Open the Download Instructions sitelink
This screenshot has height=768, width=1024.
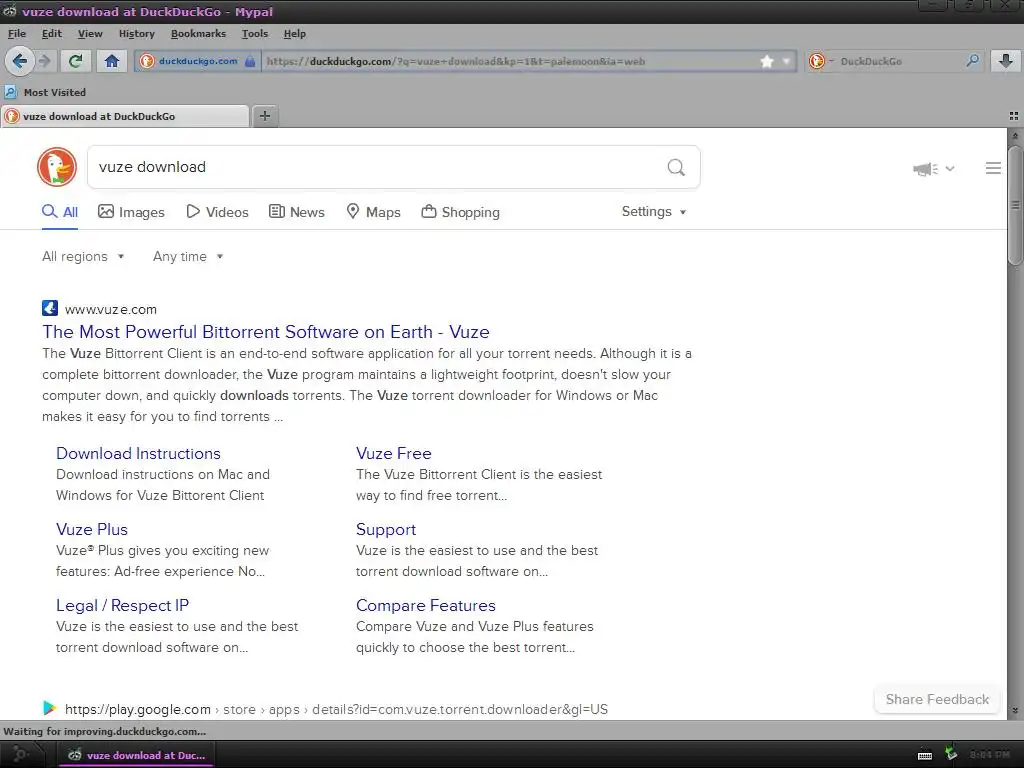pyautogui.click(x=138, y=453)
